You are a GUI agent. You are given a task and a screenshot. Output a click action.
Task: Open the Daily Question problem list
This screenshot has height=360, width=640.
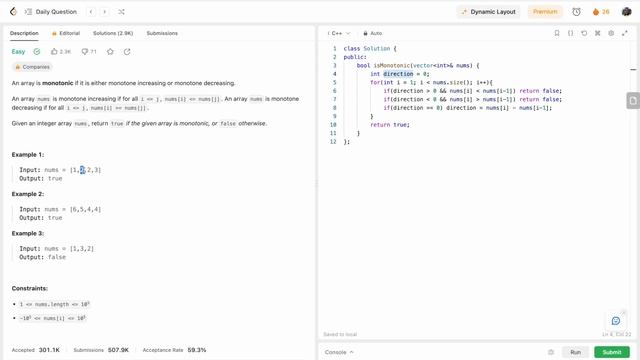51,12
